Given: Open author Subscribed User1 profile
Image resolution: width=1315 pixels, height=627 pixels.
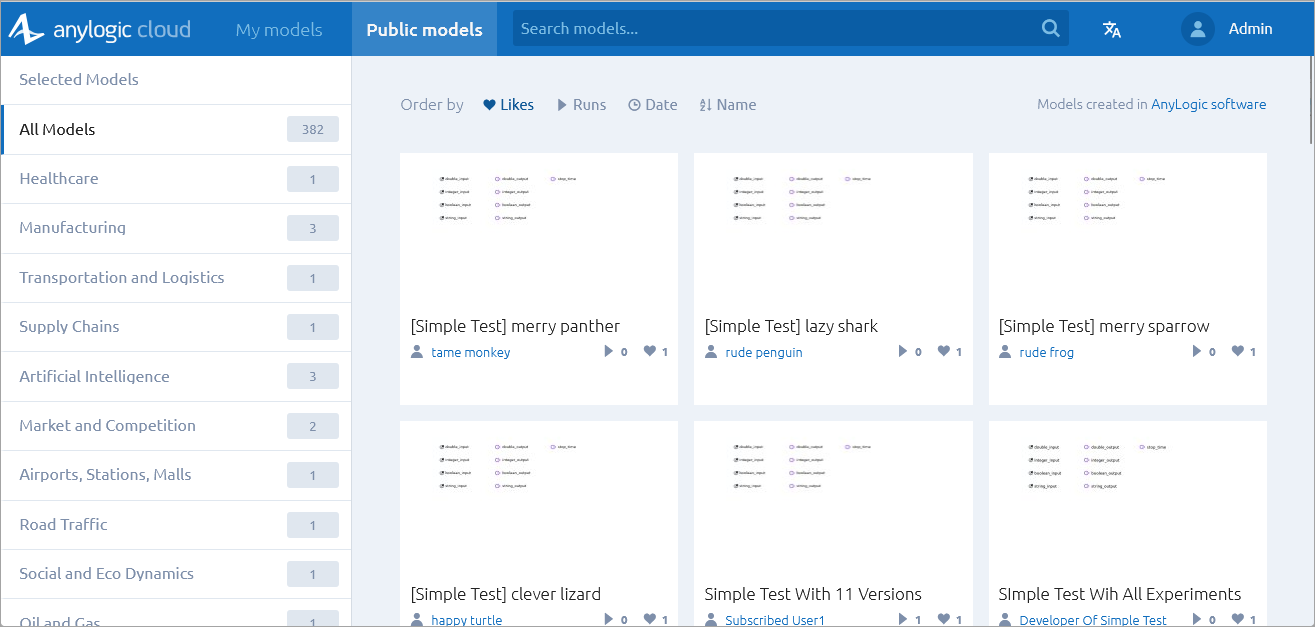Looking at the screenshot, I should click(x=775, y=620).
